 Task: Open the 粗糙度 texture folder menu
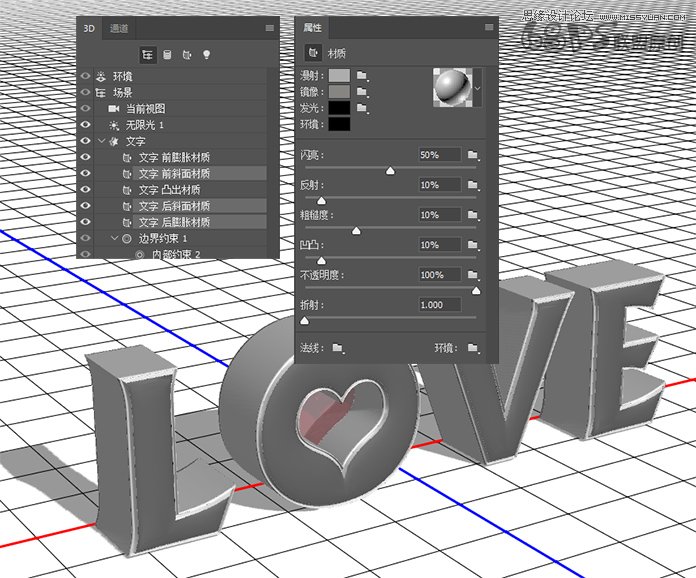[473, 215]
